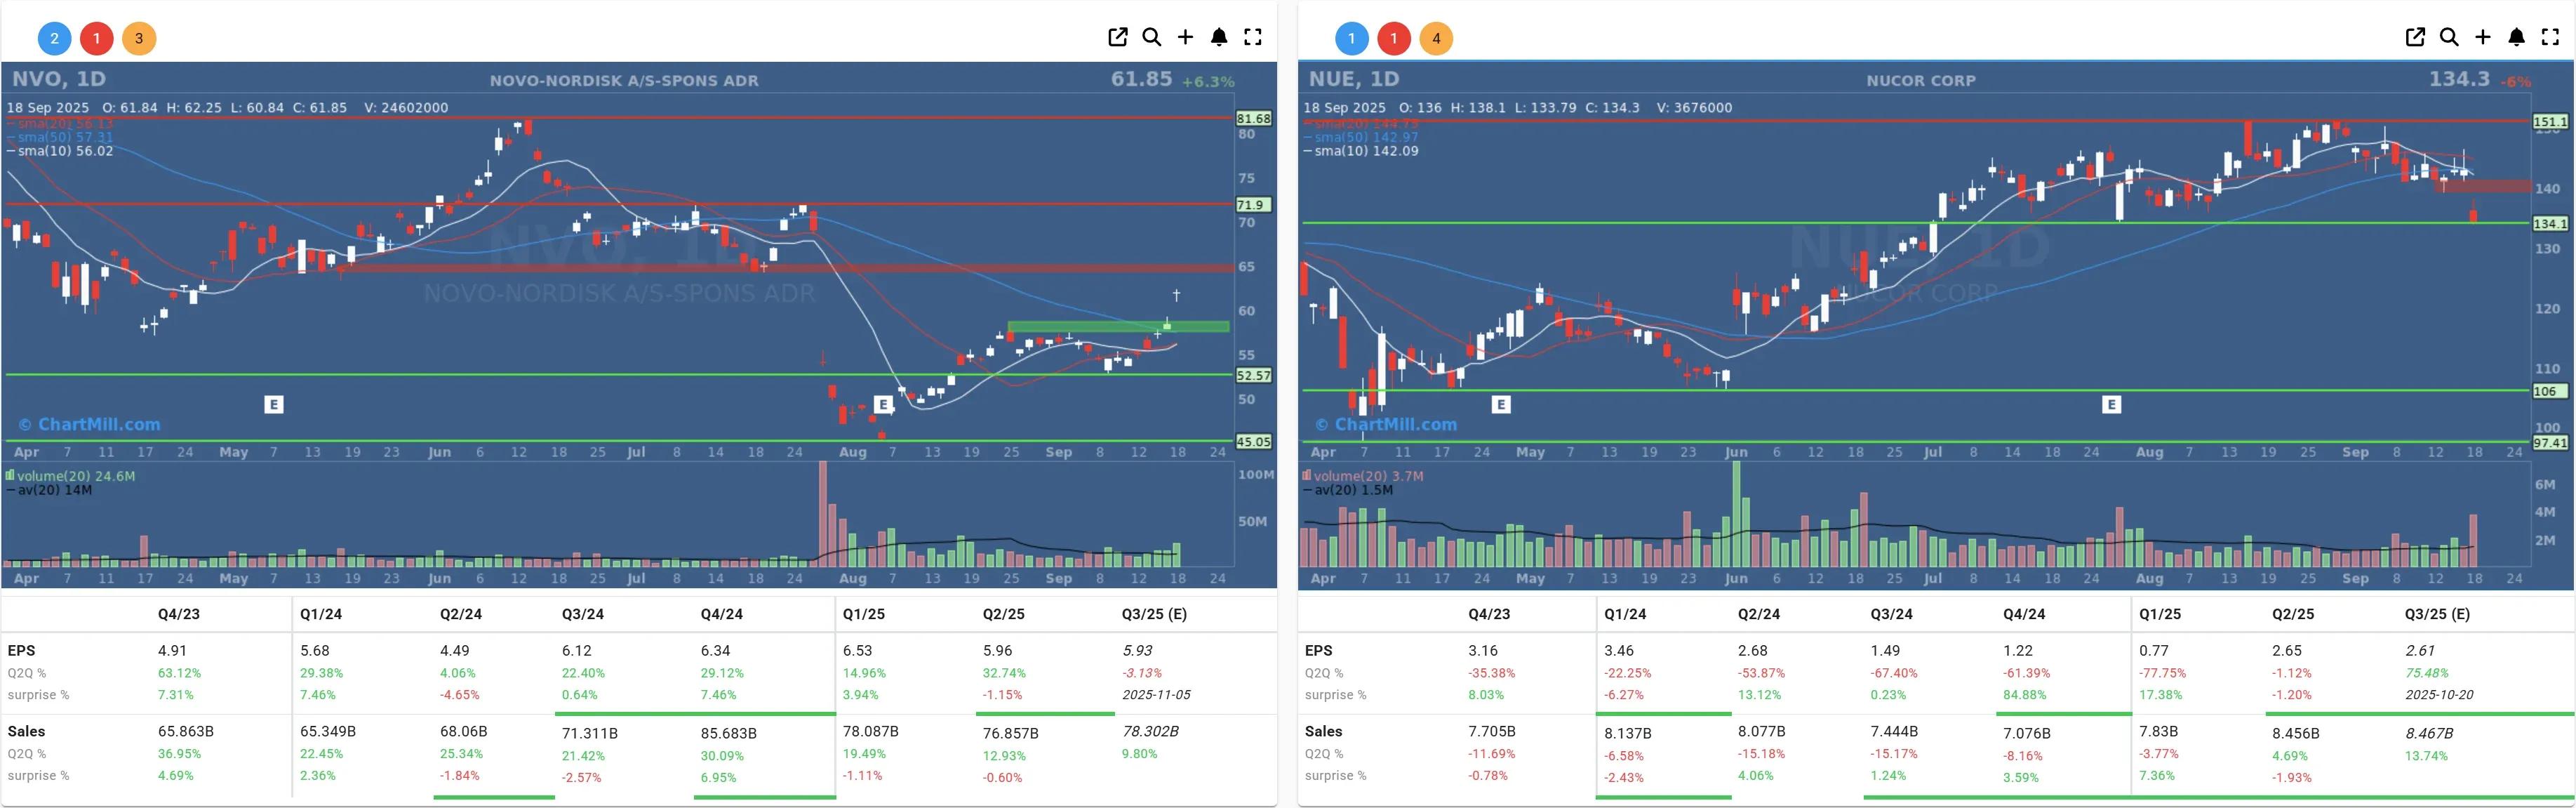This screenshot has height=808, width=2576.
Task: Click NUE earnings date 2025-10-20
Action: pyautogui.click(x=2440, y=694)
